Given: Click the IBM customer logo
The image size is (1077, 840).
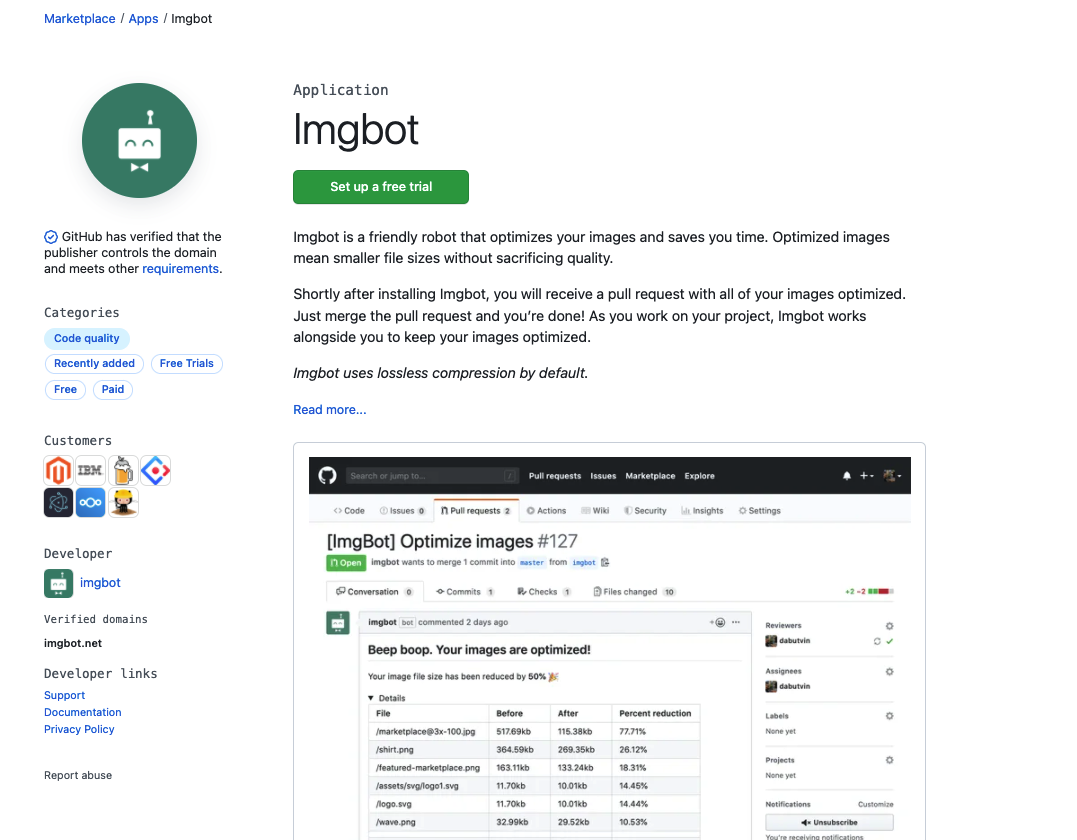Looking at the screenshot, I should tap(90, 470).
